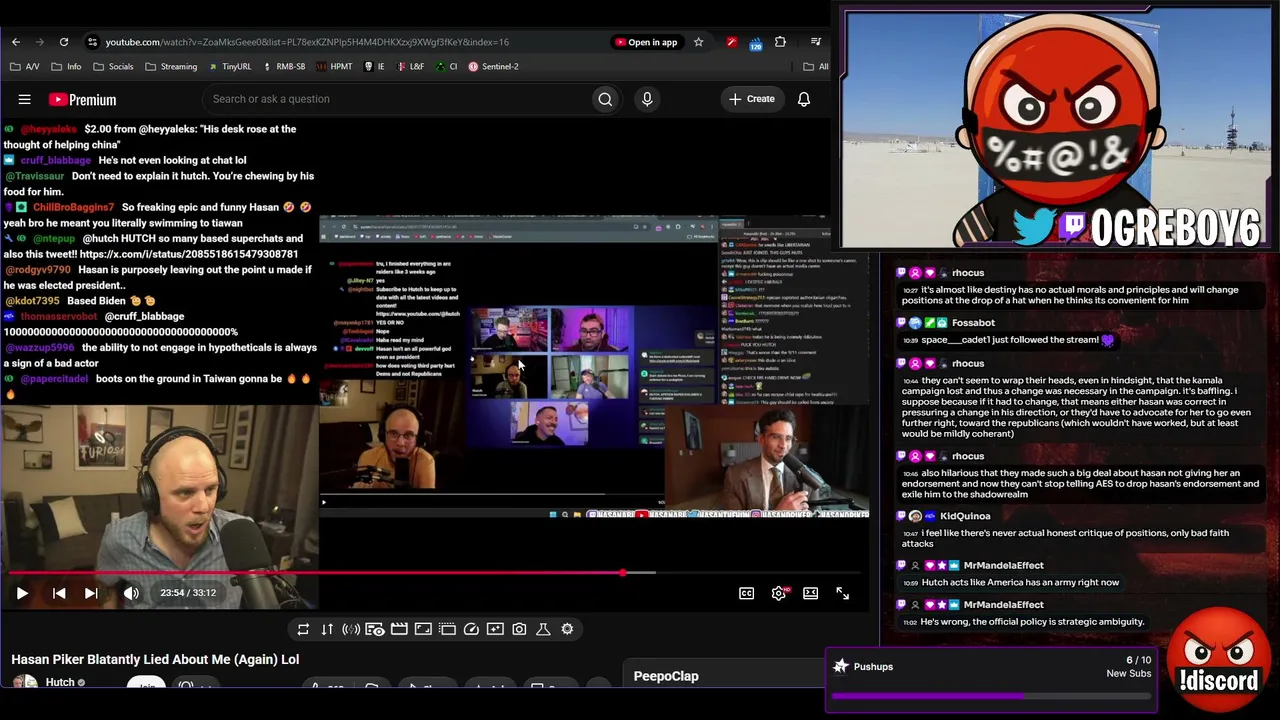Open the IE bookmark
Viewport: 1280px width, 720px height.
375,67
